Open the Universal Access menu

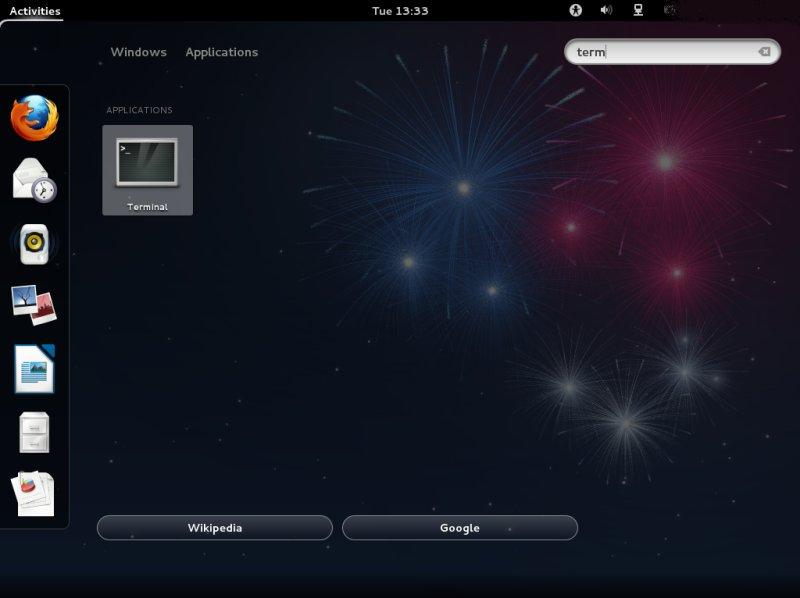(x=576, y=11)
